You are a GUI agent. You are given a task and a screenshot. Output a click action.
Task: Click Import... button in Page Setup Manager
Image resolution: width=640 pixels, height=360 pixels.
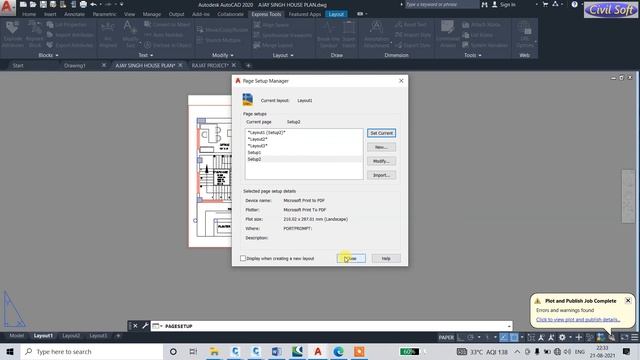coord(381,175)
